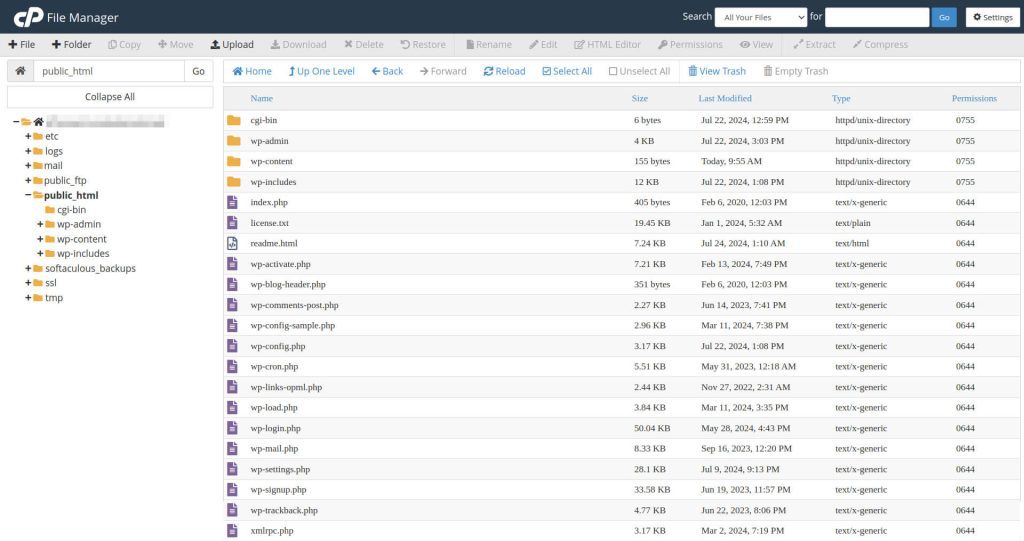1024x541 pixels.
Task: Click the Rename toolbar icon
Action: (470, 44)
